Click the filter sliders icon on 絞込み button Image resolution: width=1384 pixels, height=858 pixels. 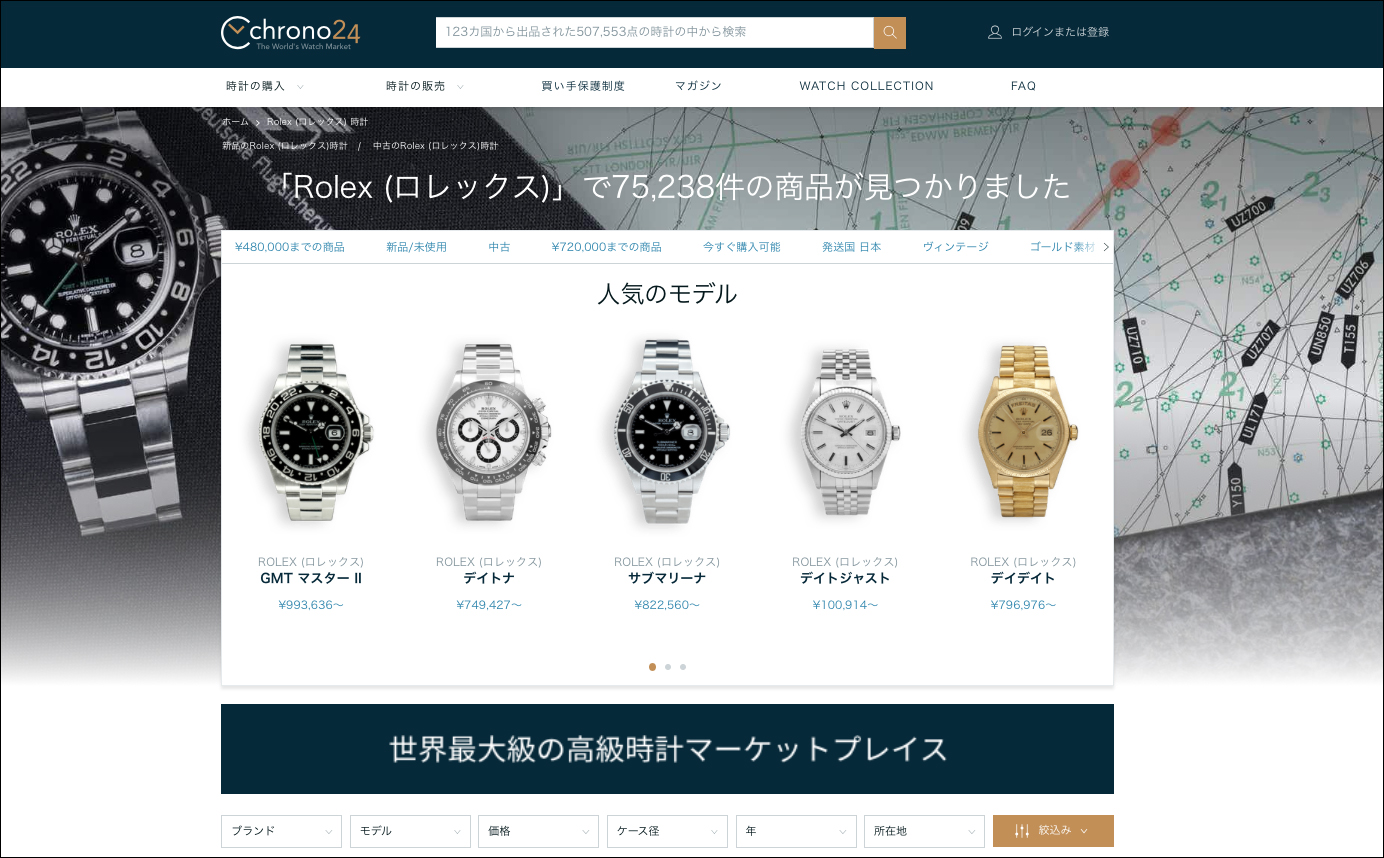1022,831
